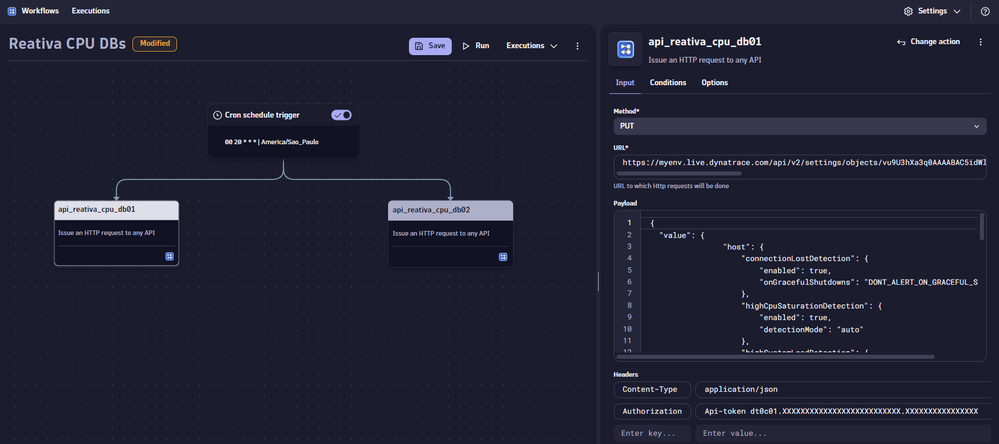This screenshot has height=444, width=999.
Task: Click the Change action button
Action: pos(928,42)
